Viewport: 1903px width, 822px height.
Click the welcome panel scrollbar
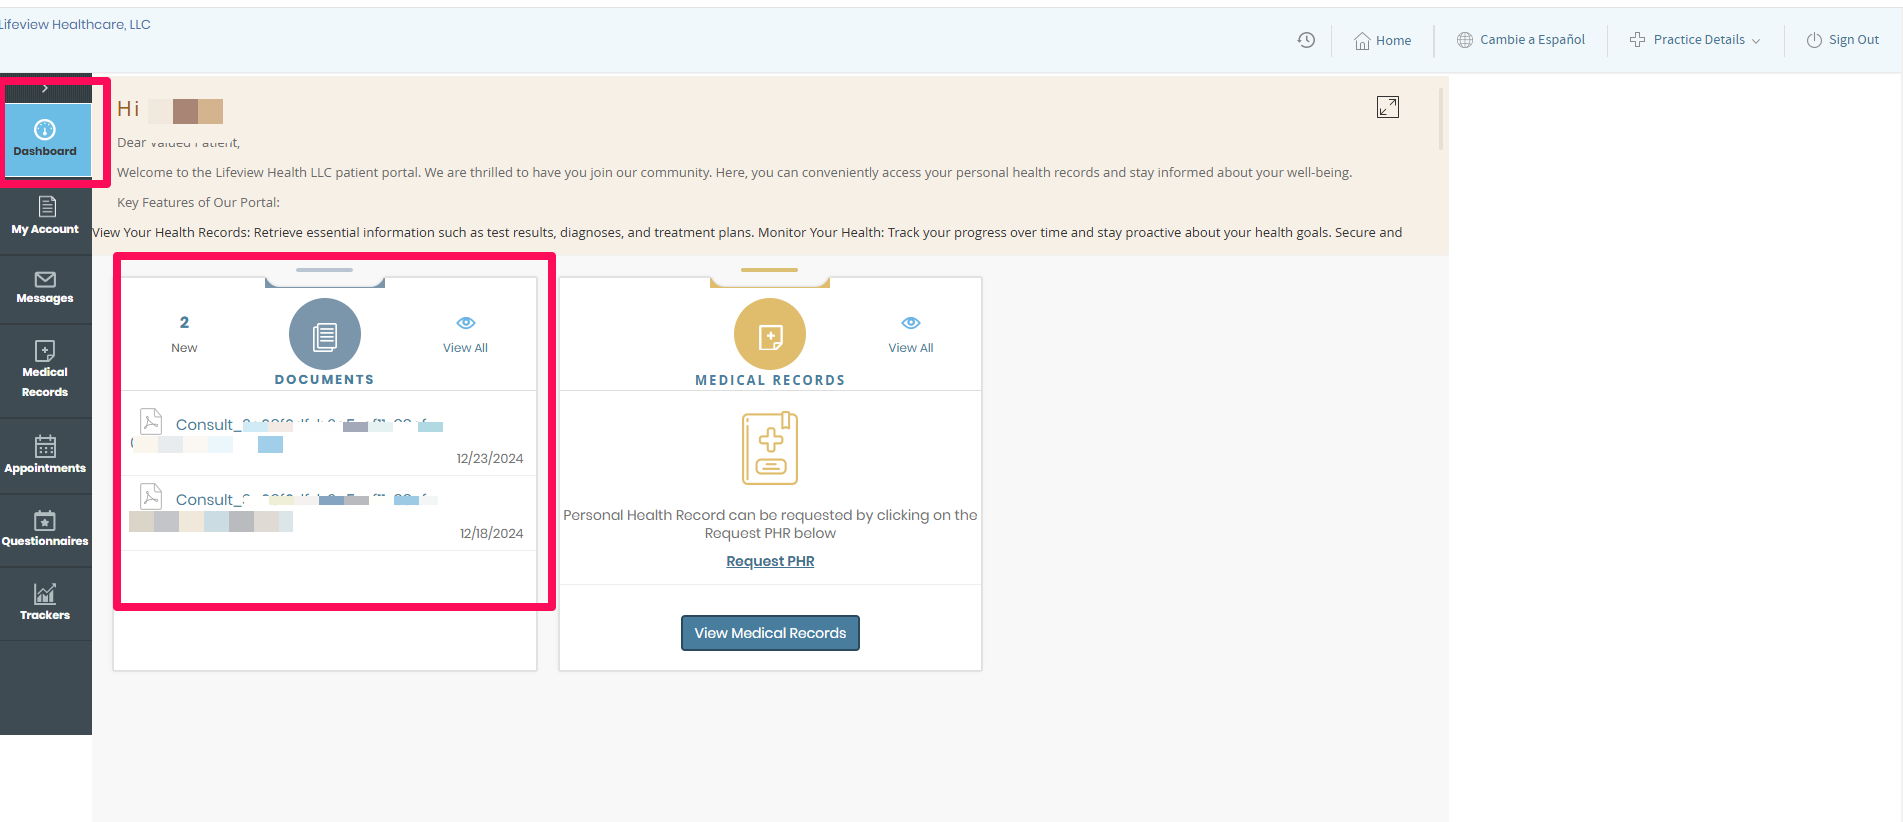[1441, 118]
